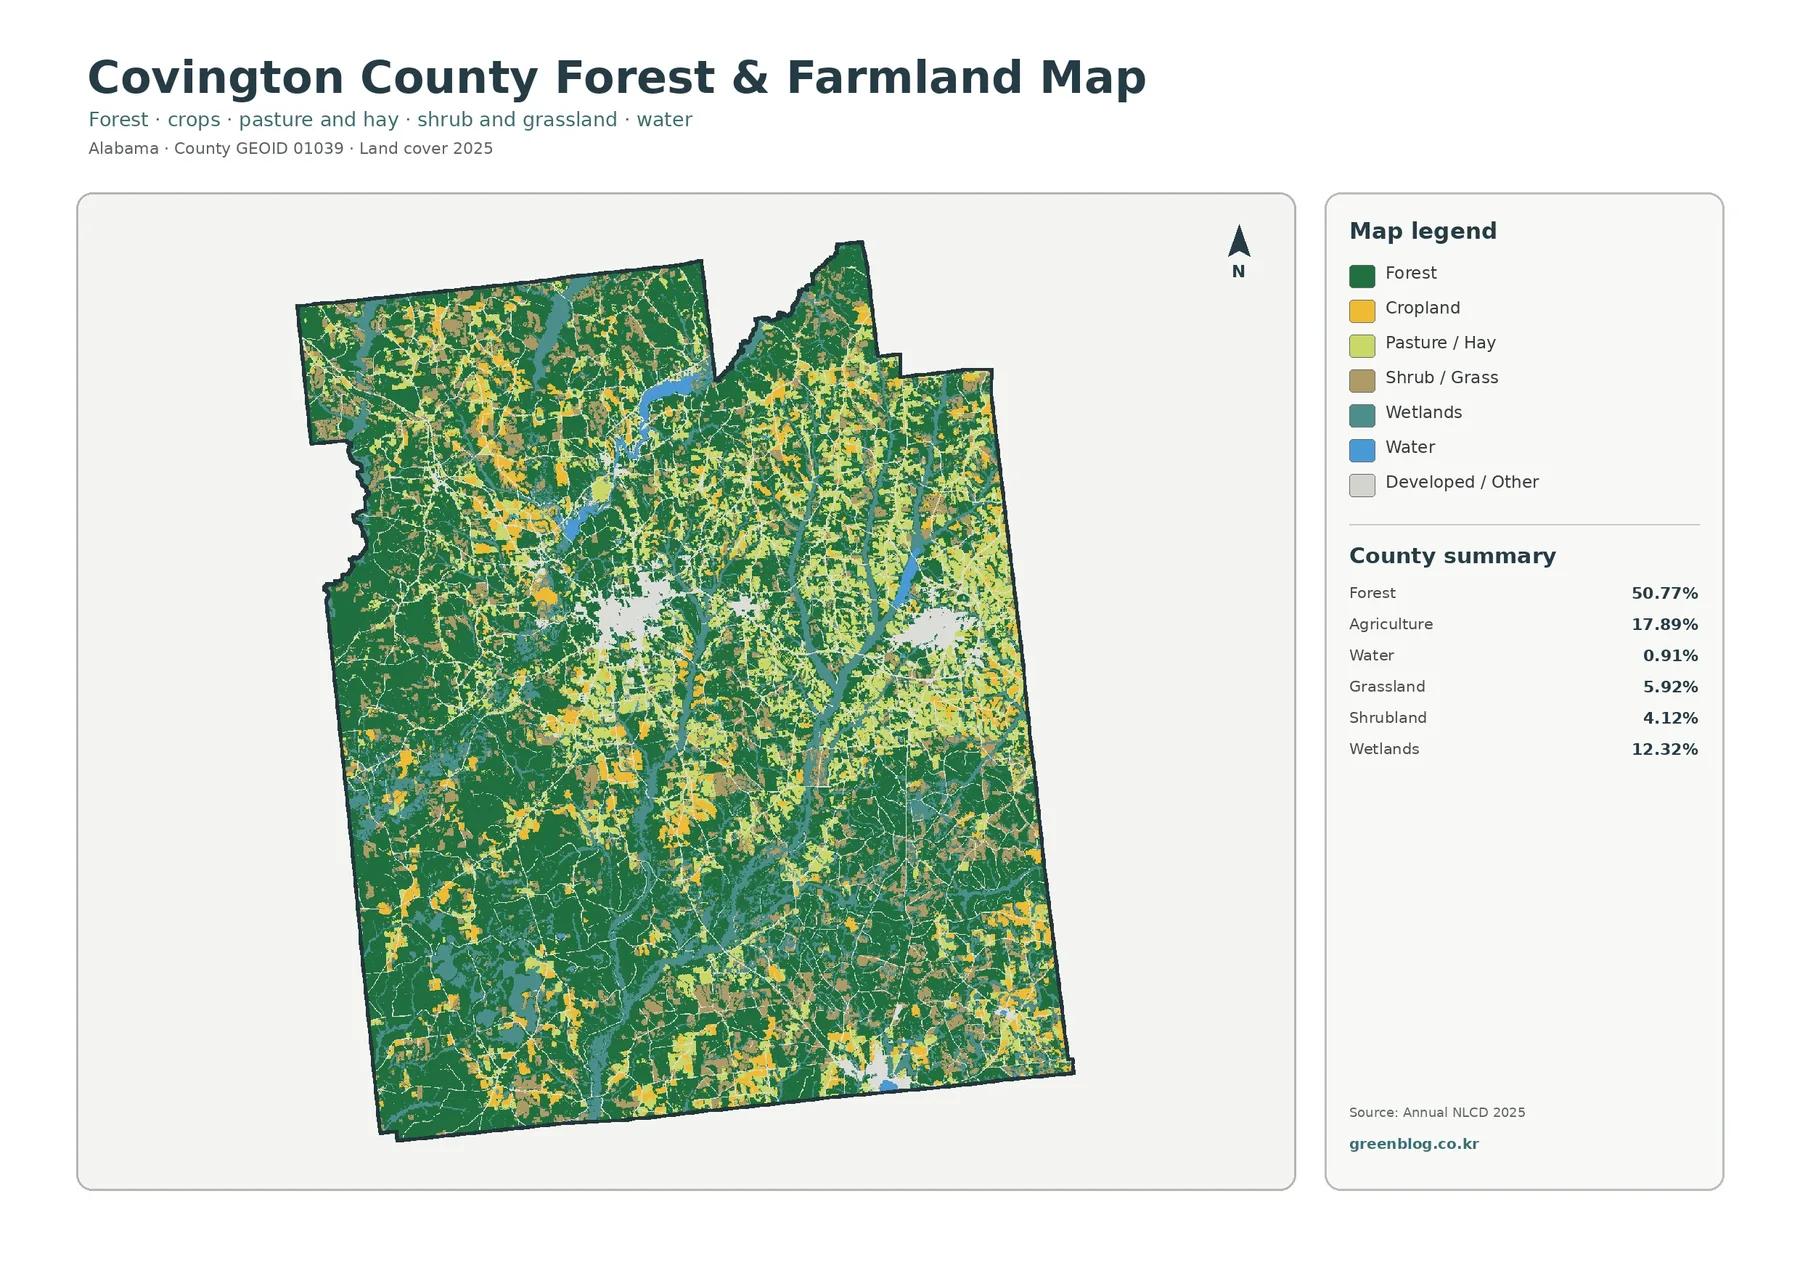Click the 'Shrubland' summary row label
This screenshot has width=1800, height=1273.
coord(1388,718)
